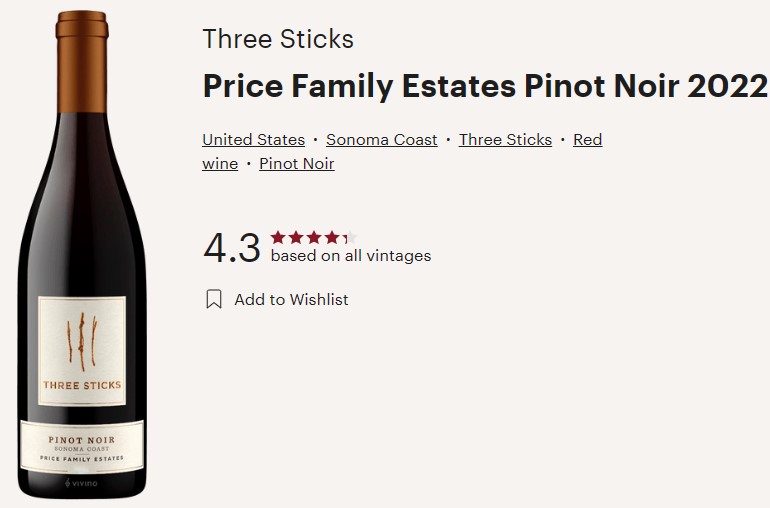
Task: Click the Add to Wishlist text
Action: 291,299
